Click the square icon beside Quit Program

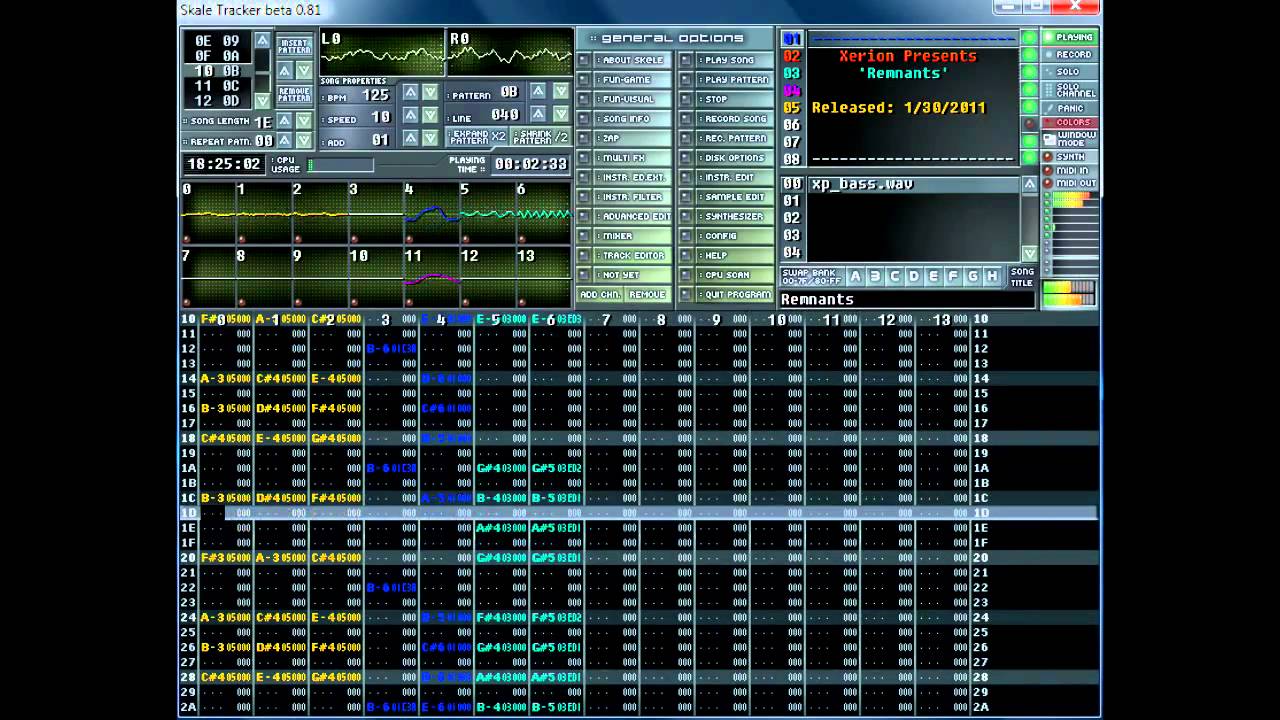point(686,295)
